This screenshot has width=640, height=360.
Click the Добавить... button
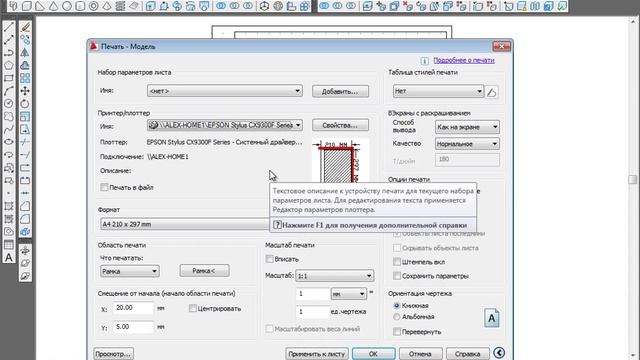pyautogui.click(x=340, y=91)
